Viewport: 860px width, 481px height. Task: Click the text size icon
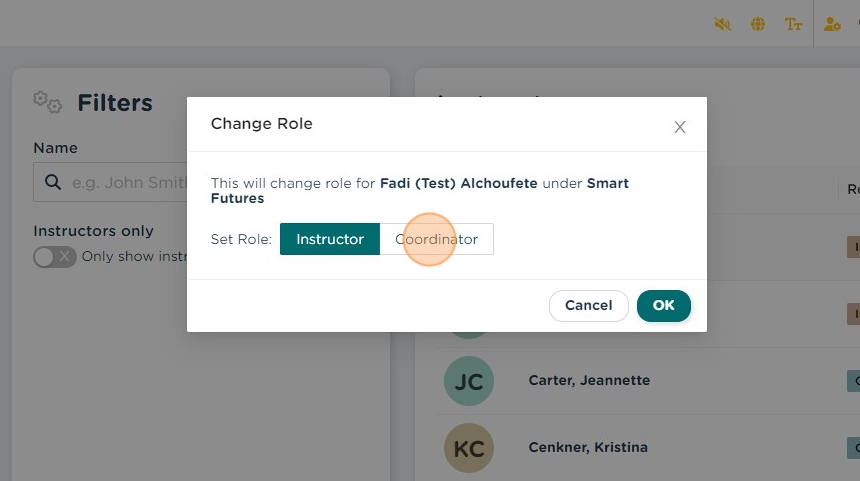(794, 24)
